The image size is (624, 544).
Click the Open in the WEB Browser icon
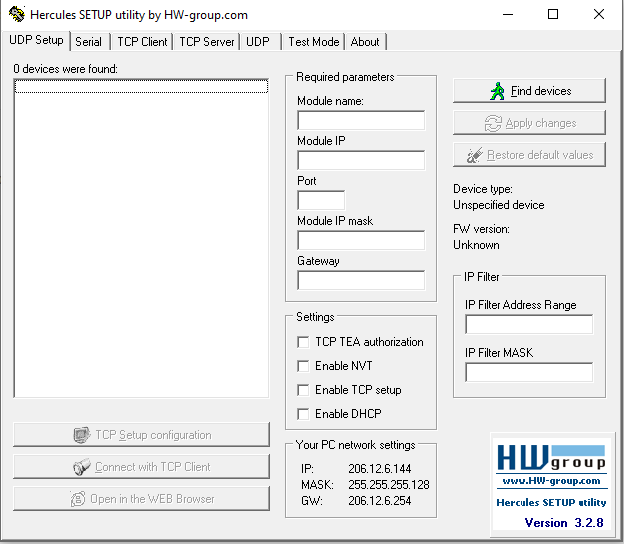coord(78,499)
